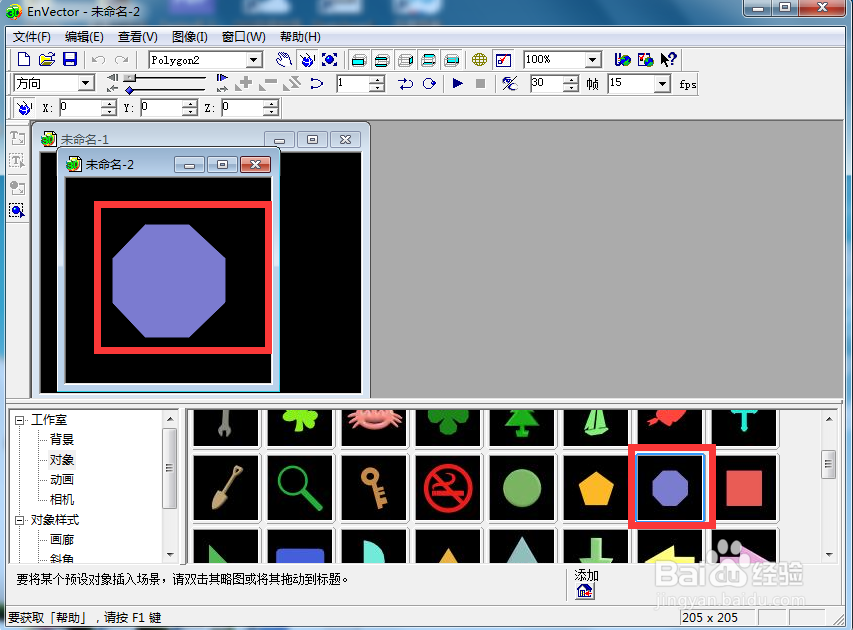This screenshot has height=630, width=853.
Task: Select the red square thumbnail
Action: click(744, 488)
